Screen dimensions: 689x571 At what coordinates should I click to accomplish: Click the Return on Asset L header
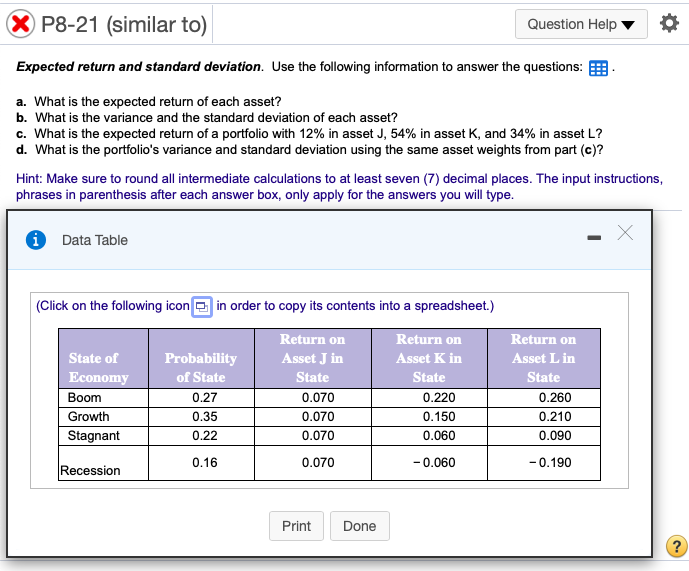(x=544, y=358)
